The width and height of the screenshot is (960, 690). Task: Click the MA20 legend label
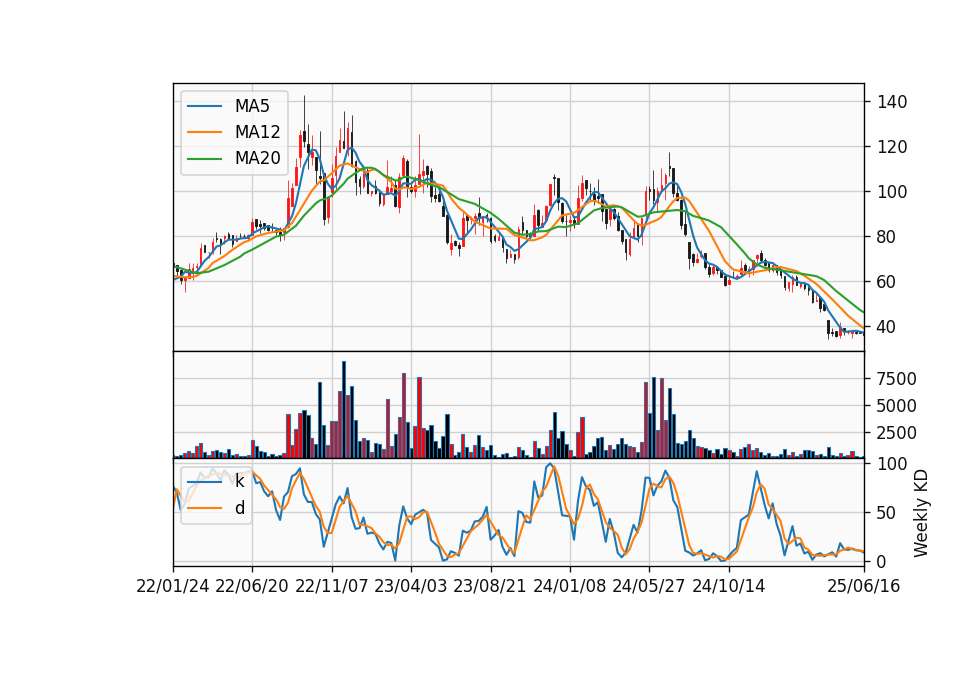257,159
